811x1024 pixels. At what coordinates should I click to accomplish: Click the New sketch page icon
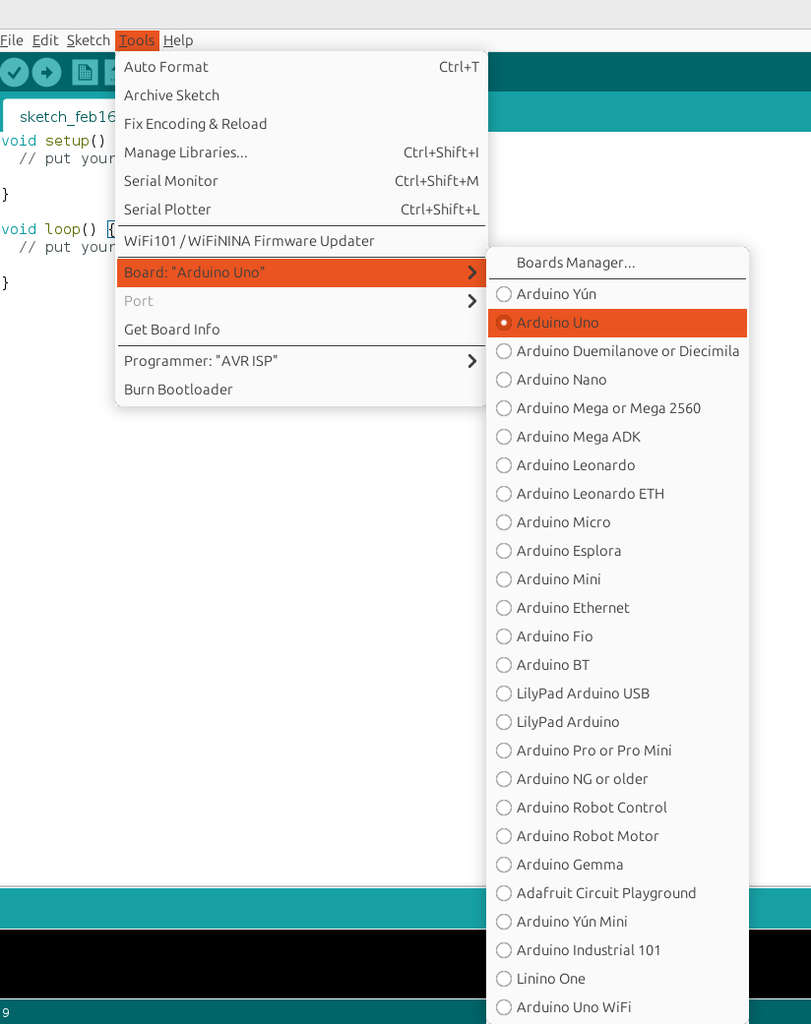coord(85,72)
